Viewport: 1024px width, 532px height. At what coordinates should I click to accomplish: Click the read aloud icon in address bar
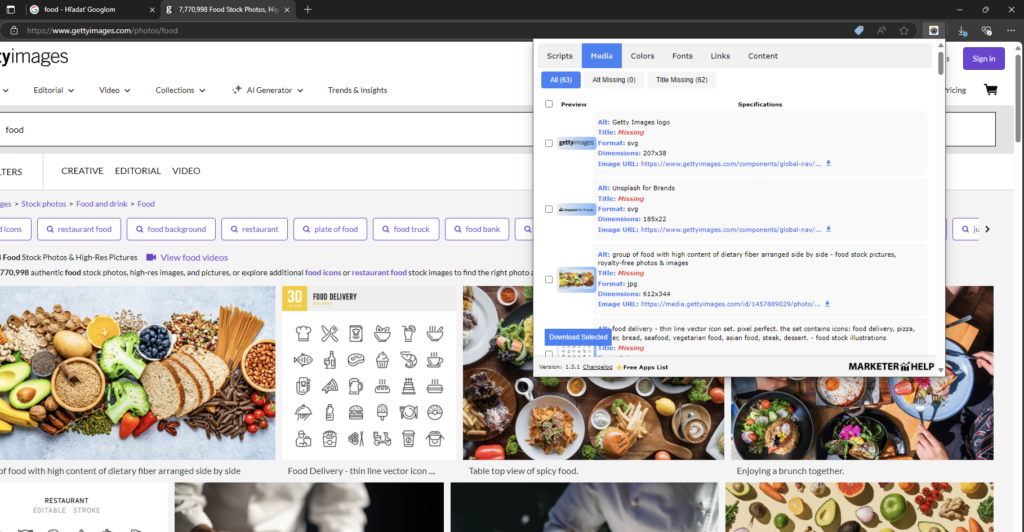(x=882, y=30)
